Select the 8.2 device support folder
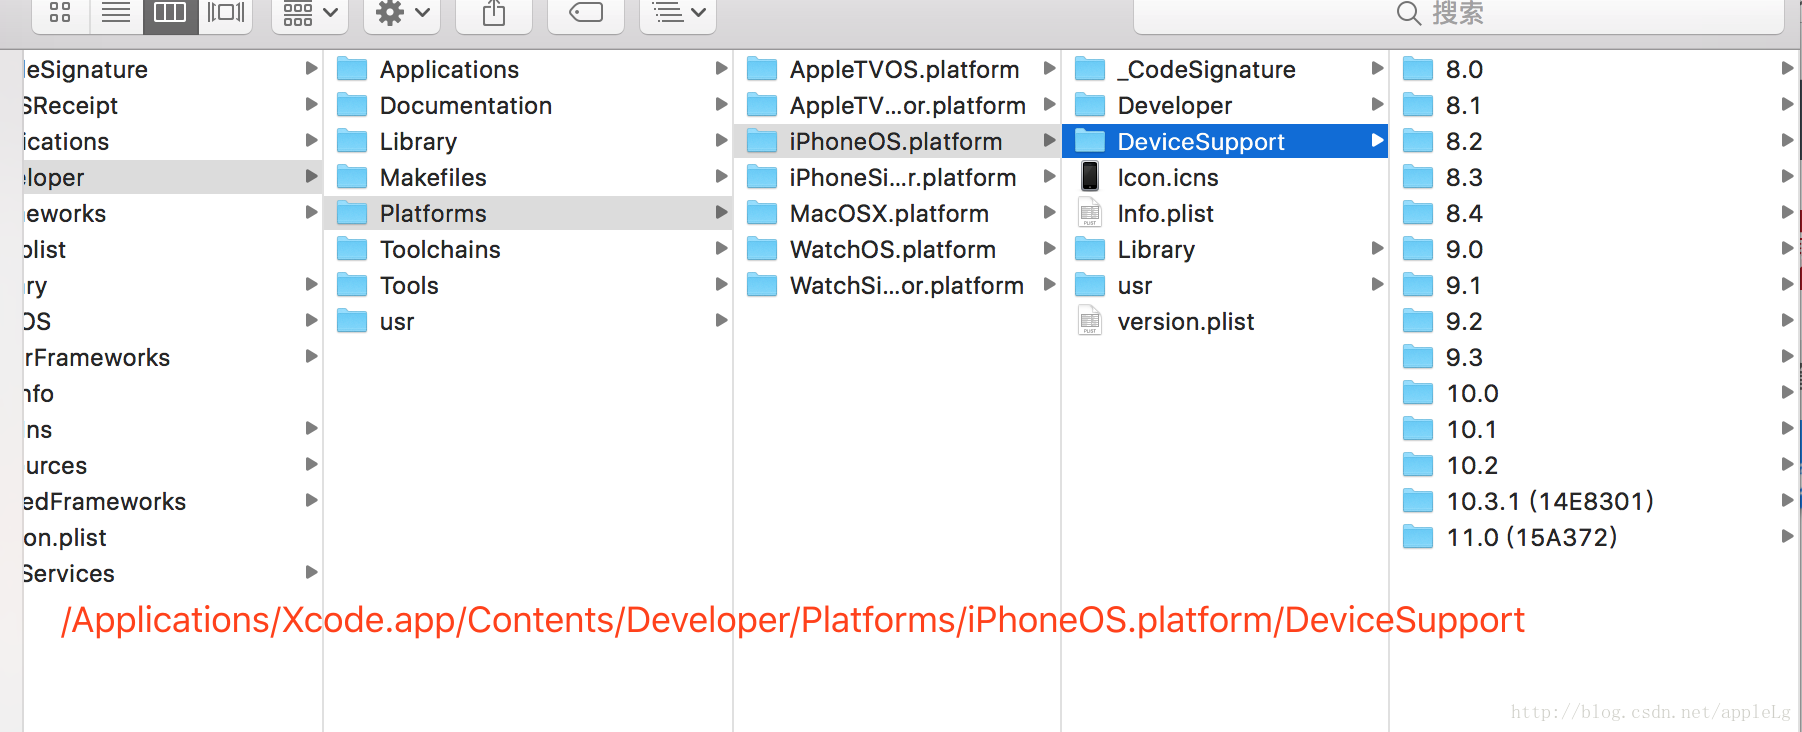The width and height of the screenshot is (1802, 732). (1595, 141)
